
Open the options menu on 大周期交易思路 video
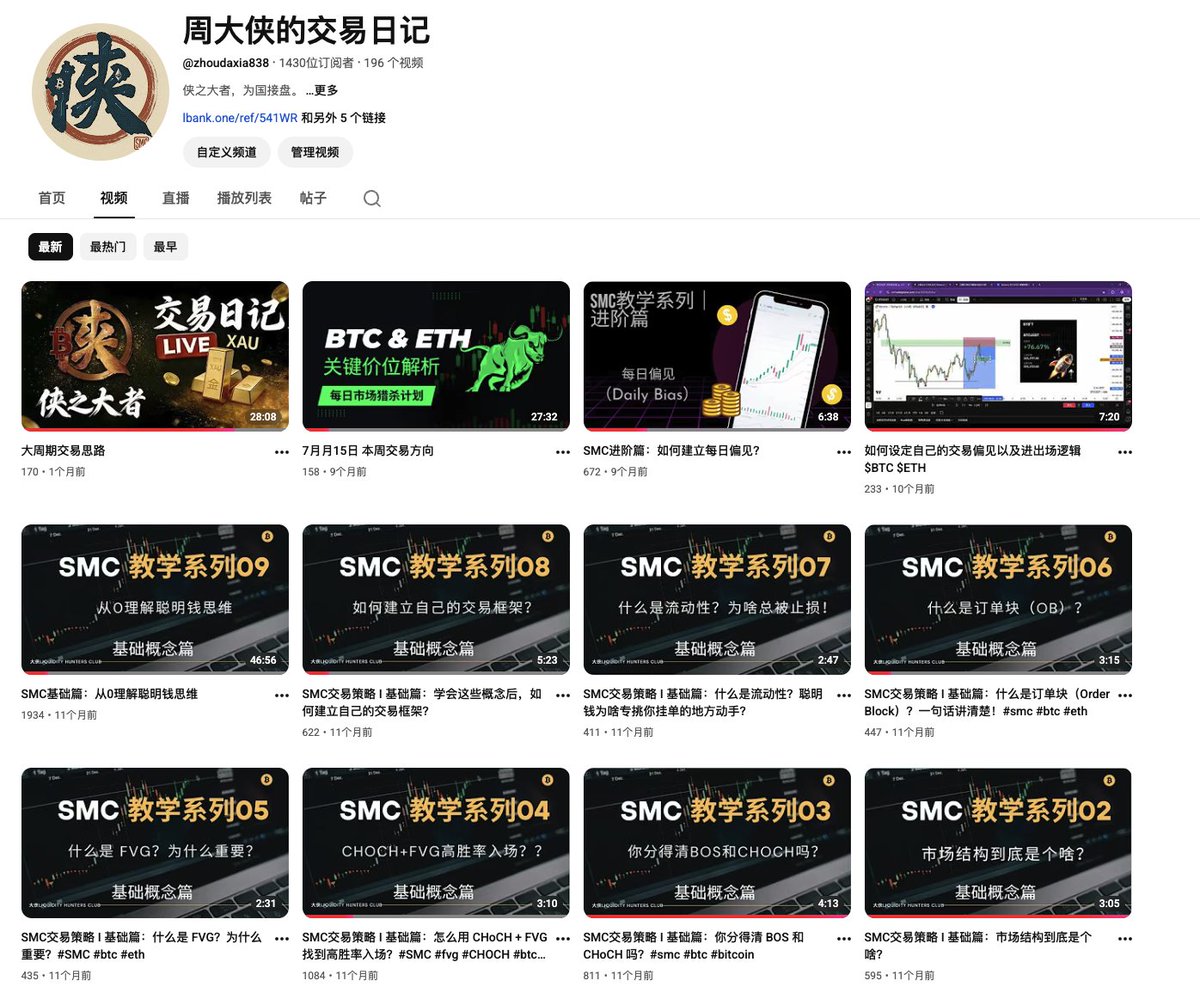tap(281, 452)
